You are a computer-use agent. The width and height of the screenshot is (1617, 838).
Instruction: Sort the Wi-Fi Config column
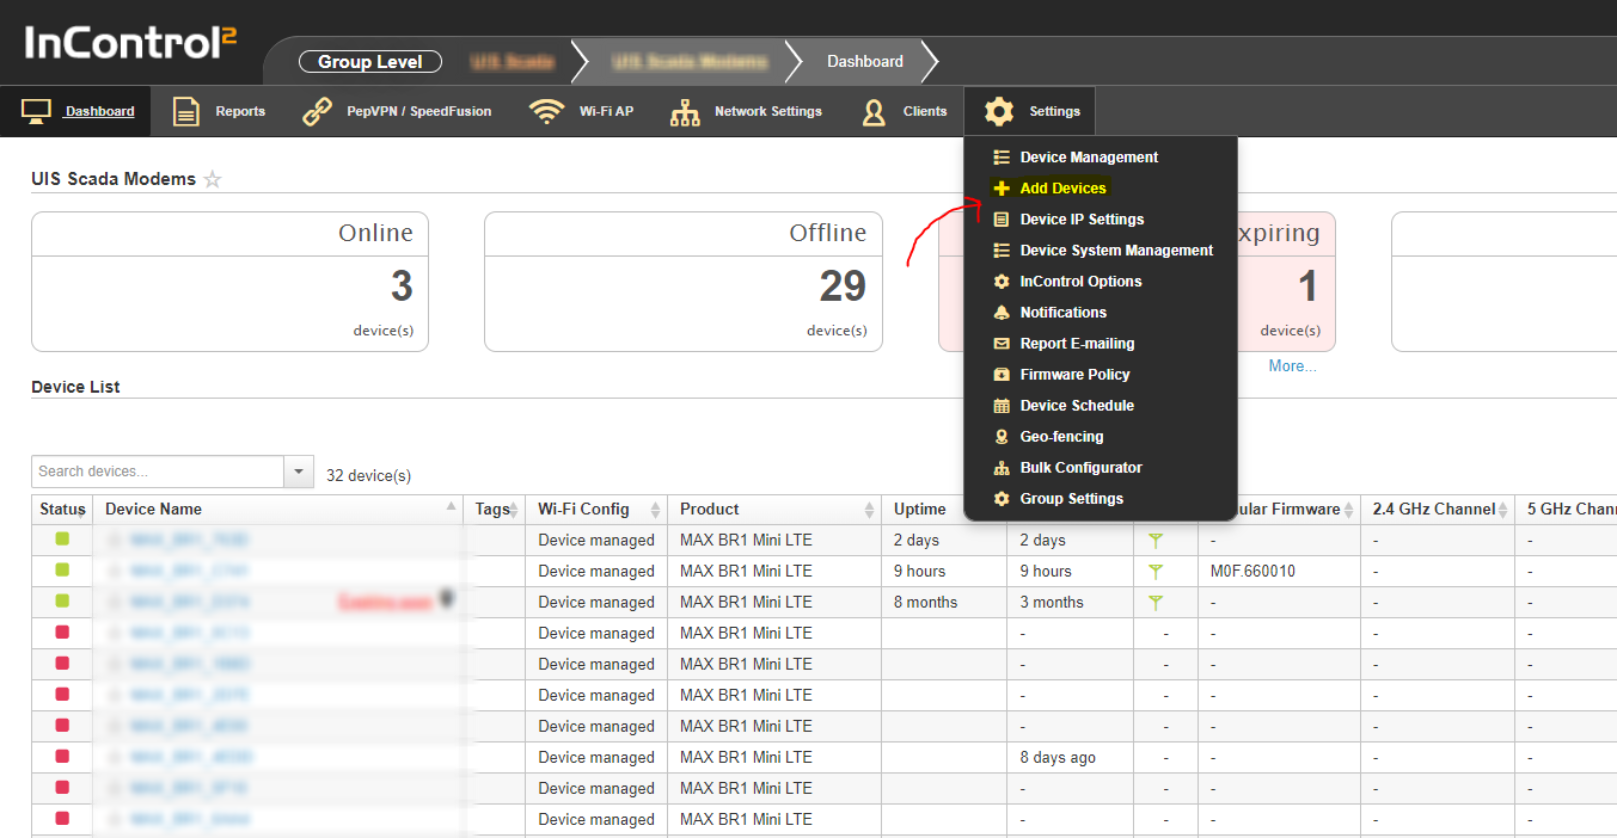[x=655, y=510]
